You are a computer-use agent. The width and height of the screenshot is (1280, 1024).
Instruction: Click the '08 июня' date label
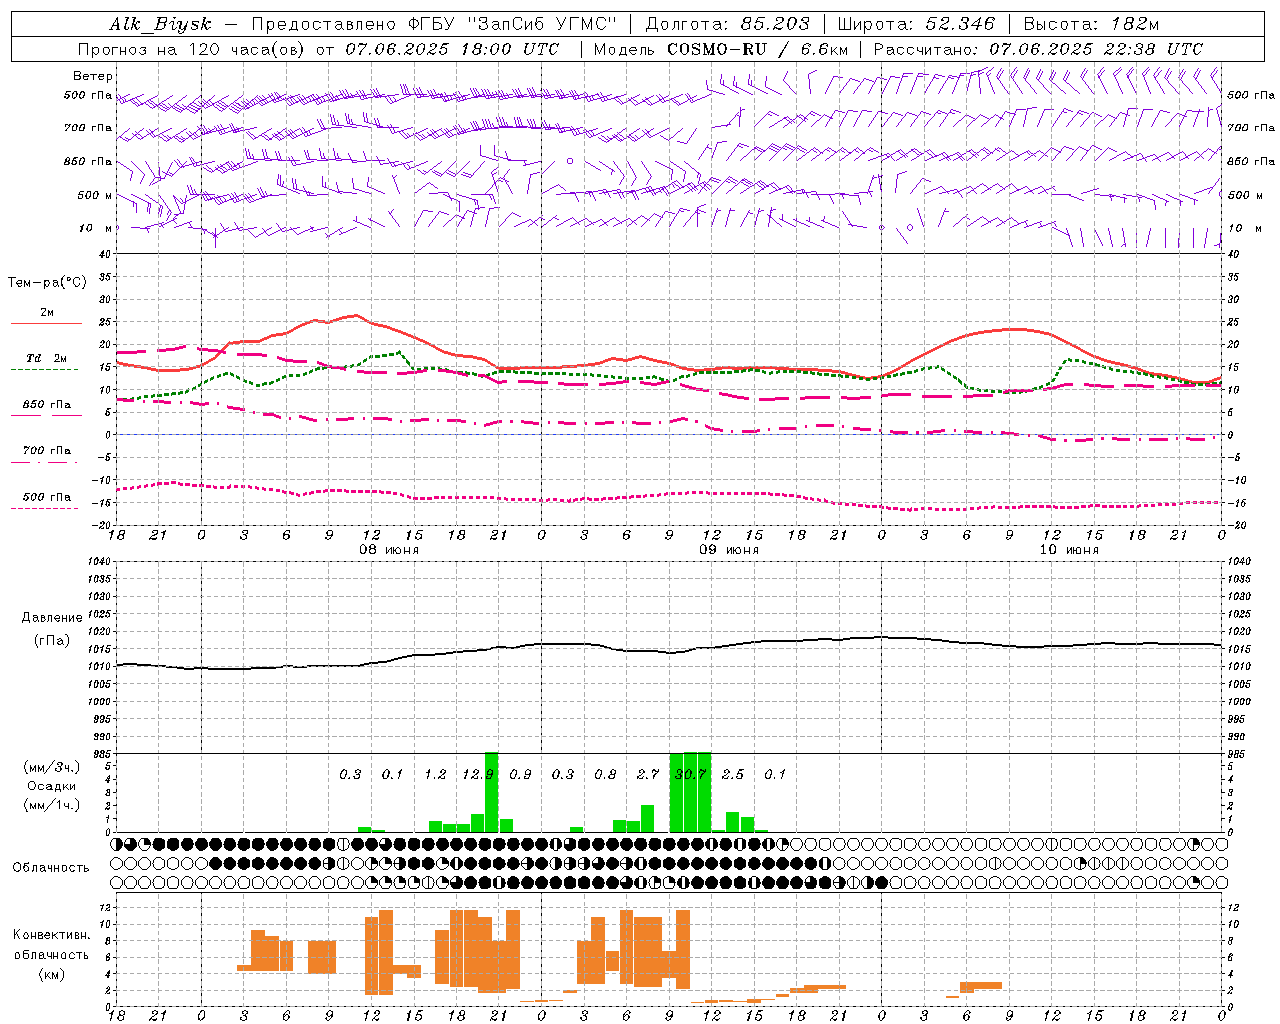pyautogui.click(x=389, y=550)
